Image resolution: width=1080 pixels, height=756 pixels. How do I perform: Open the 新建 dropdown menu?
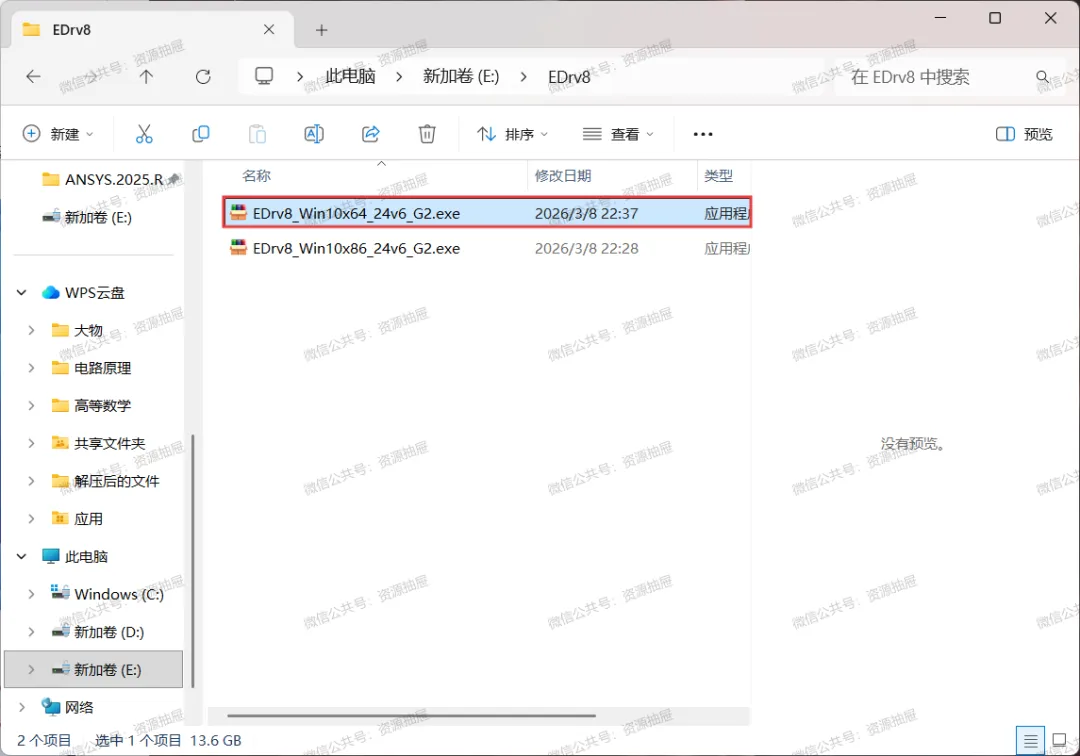pos(58,134)
